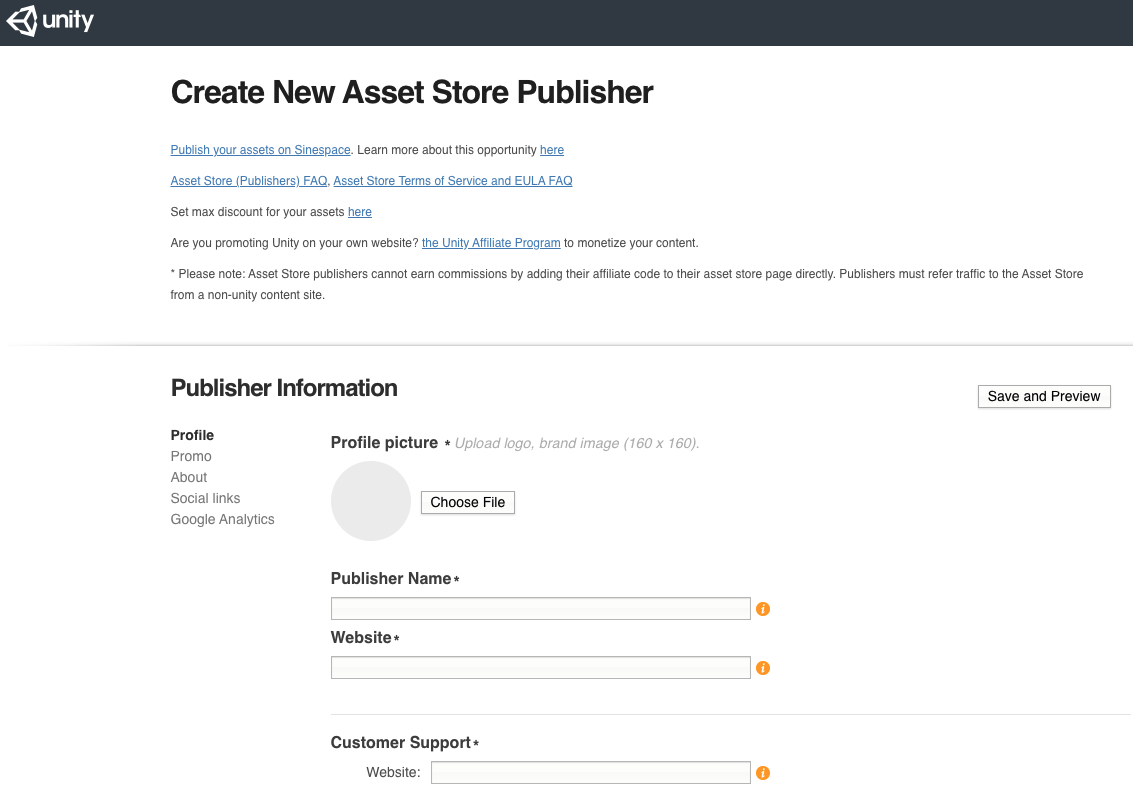Click the 'Profile picture' label

point(384,443)
